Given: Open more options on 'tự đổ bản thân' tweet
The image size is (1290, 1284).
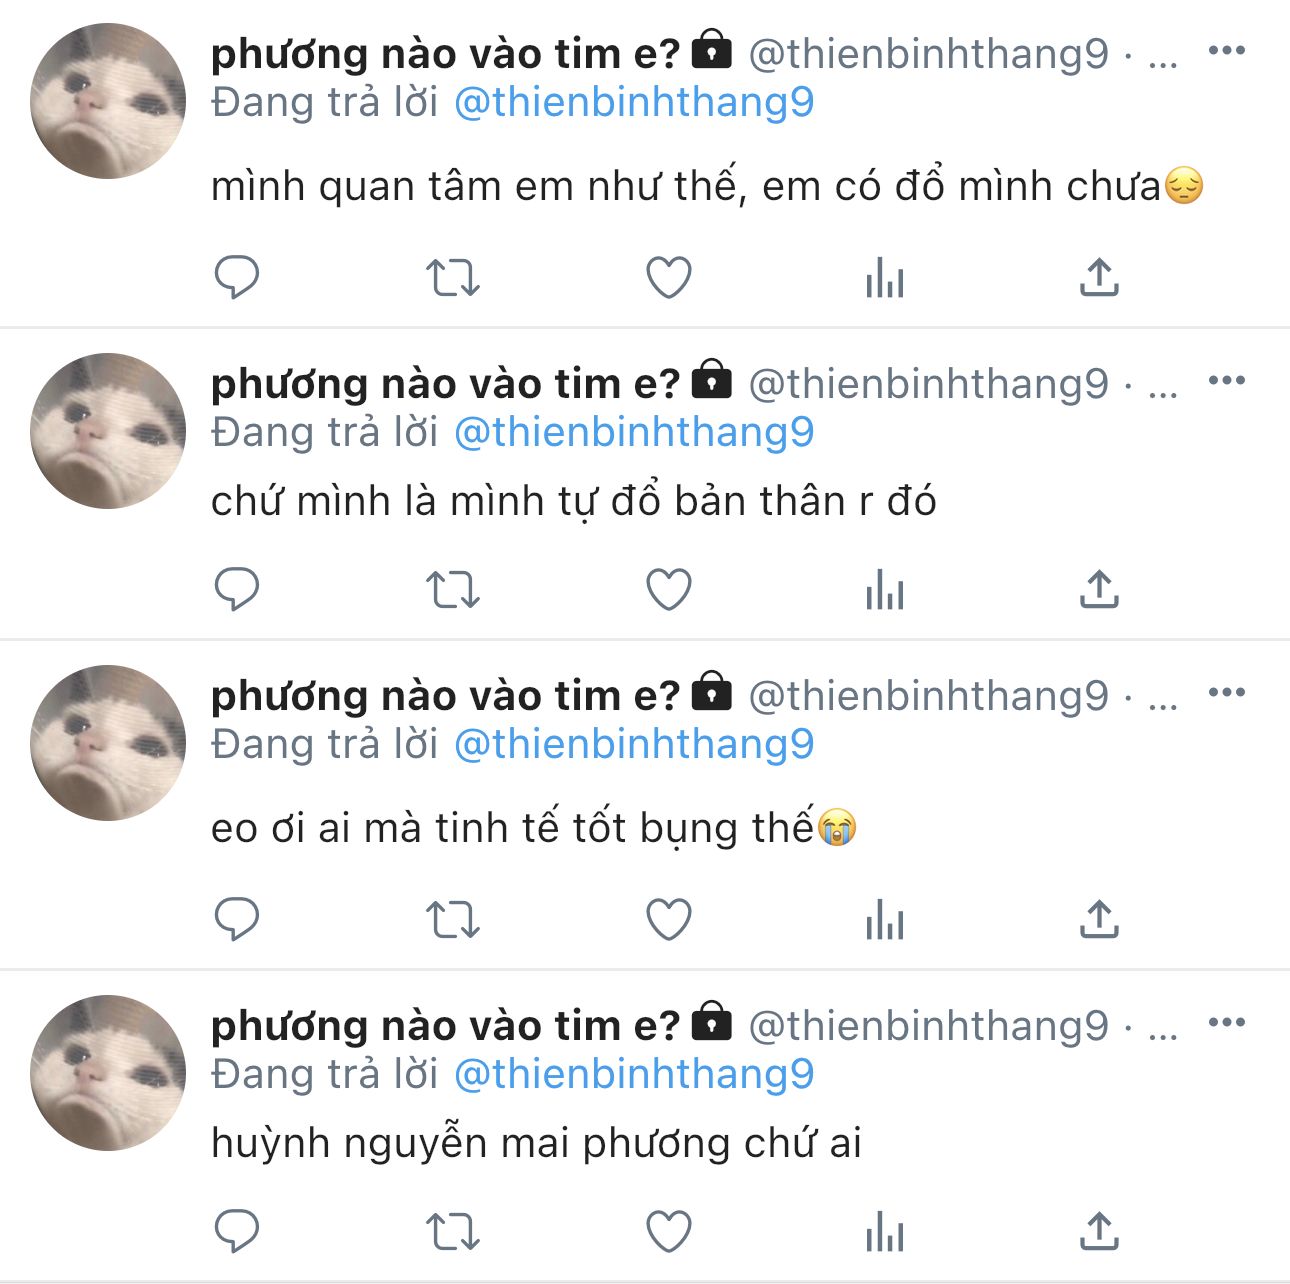Looking at the screenshot, I should point(1227,380).
